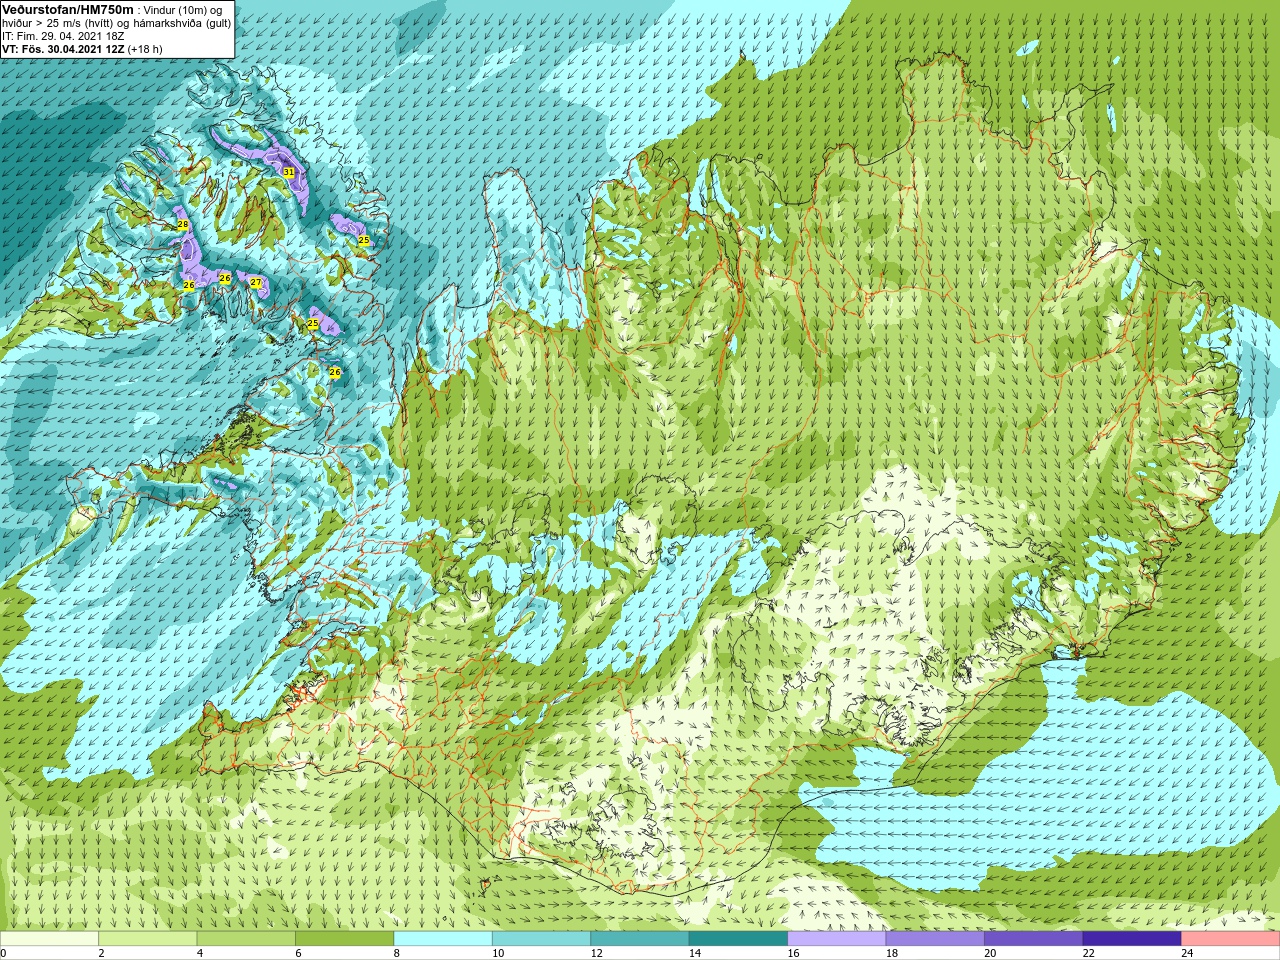1280x960 pixels.
Task: Click the legend tick label 12
Action: (596, 953)
